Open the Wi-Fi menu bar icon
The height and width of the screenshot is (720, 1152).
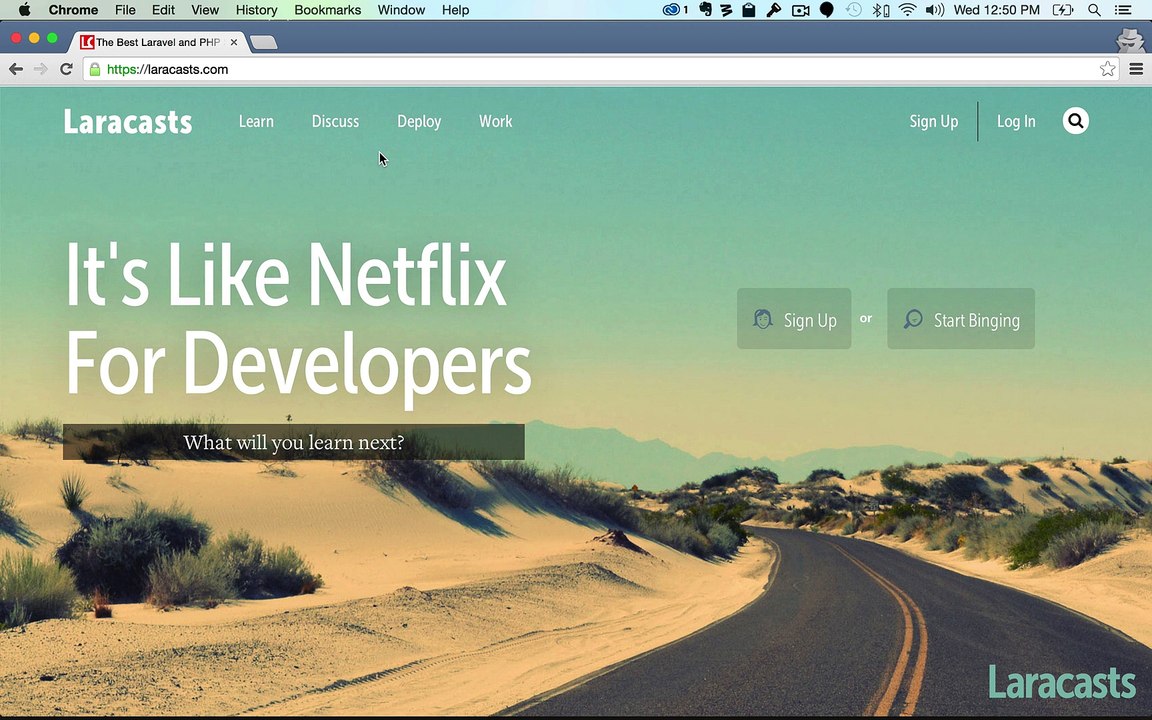click(x=907, y=10)
